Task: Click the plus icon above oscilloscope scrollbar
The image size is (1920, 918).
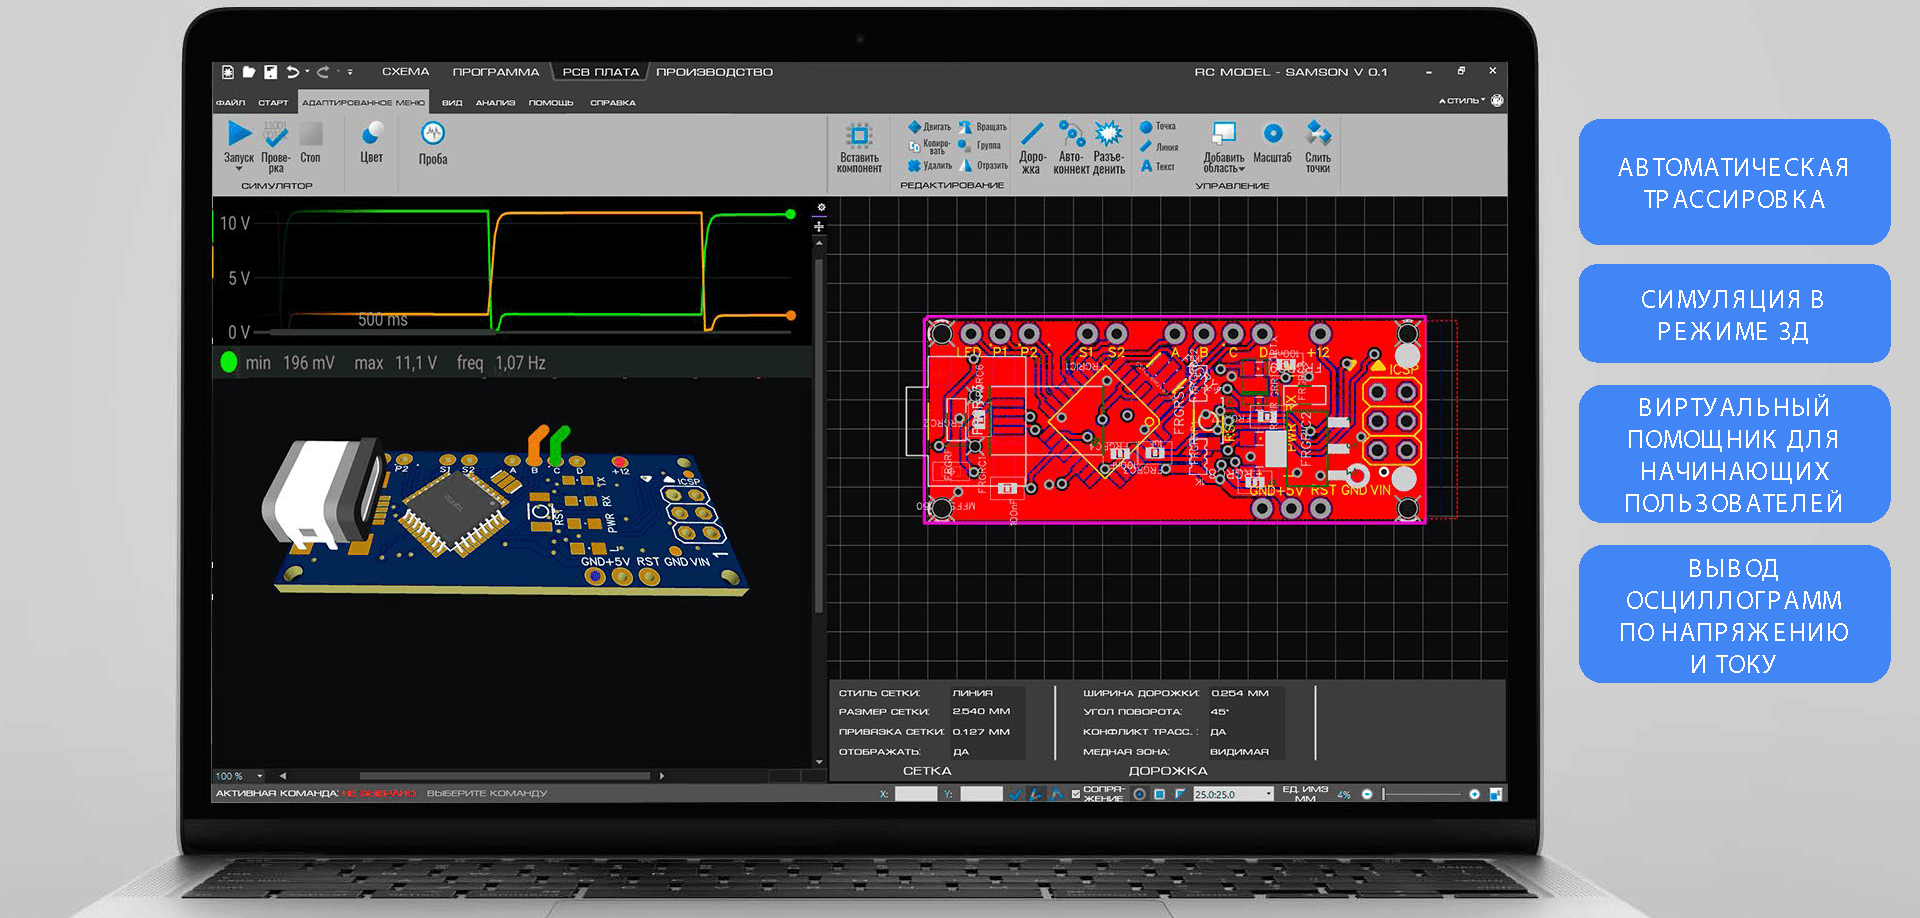Action: (x=819, y=227)
